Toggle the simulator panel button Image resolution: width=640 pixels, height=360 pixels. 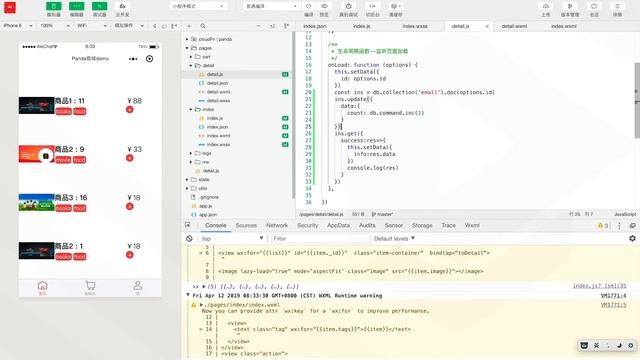tap(53, 7)
